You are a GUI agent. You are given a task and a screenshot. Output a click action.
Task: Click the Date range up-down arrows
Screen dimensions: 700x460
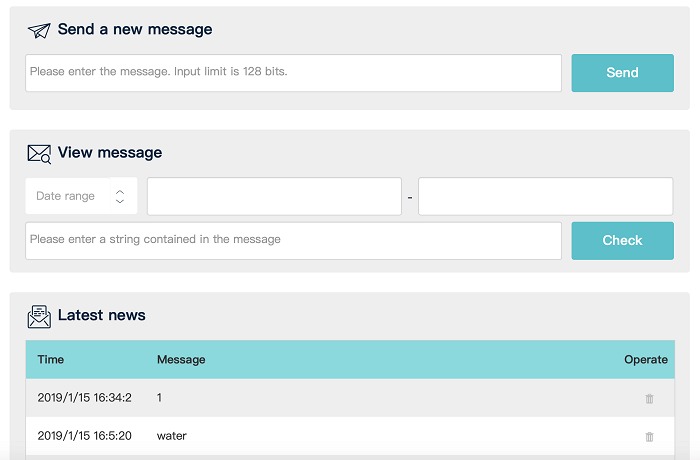120,196
